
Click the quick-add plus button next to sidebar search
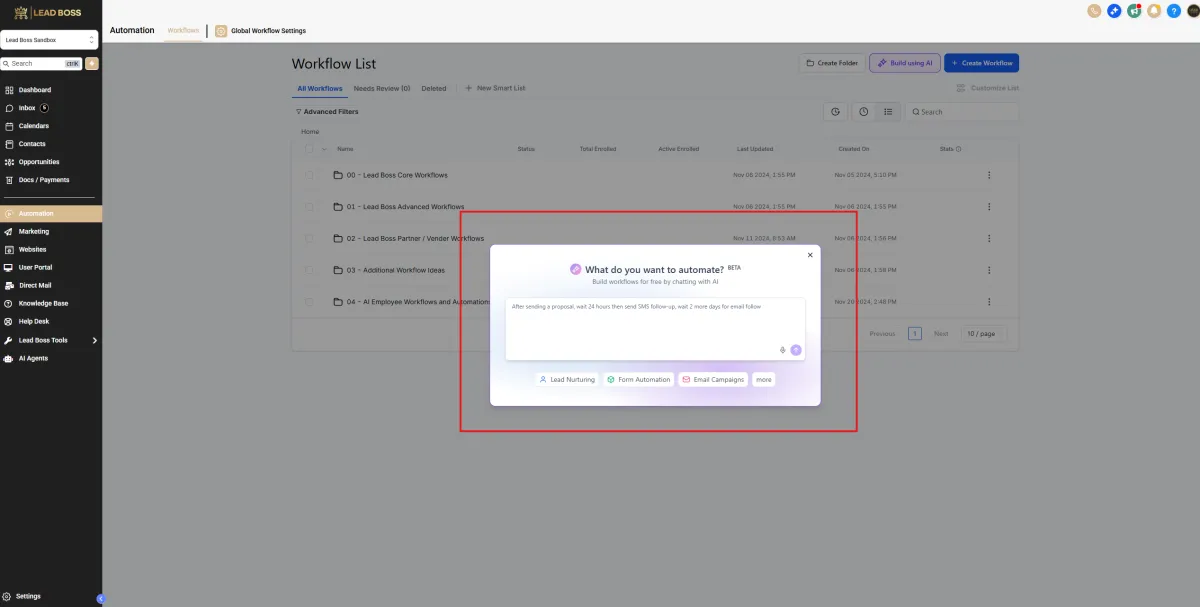(92, 63)
